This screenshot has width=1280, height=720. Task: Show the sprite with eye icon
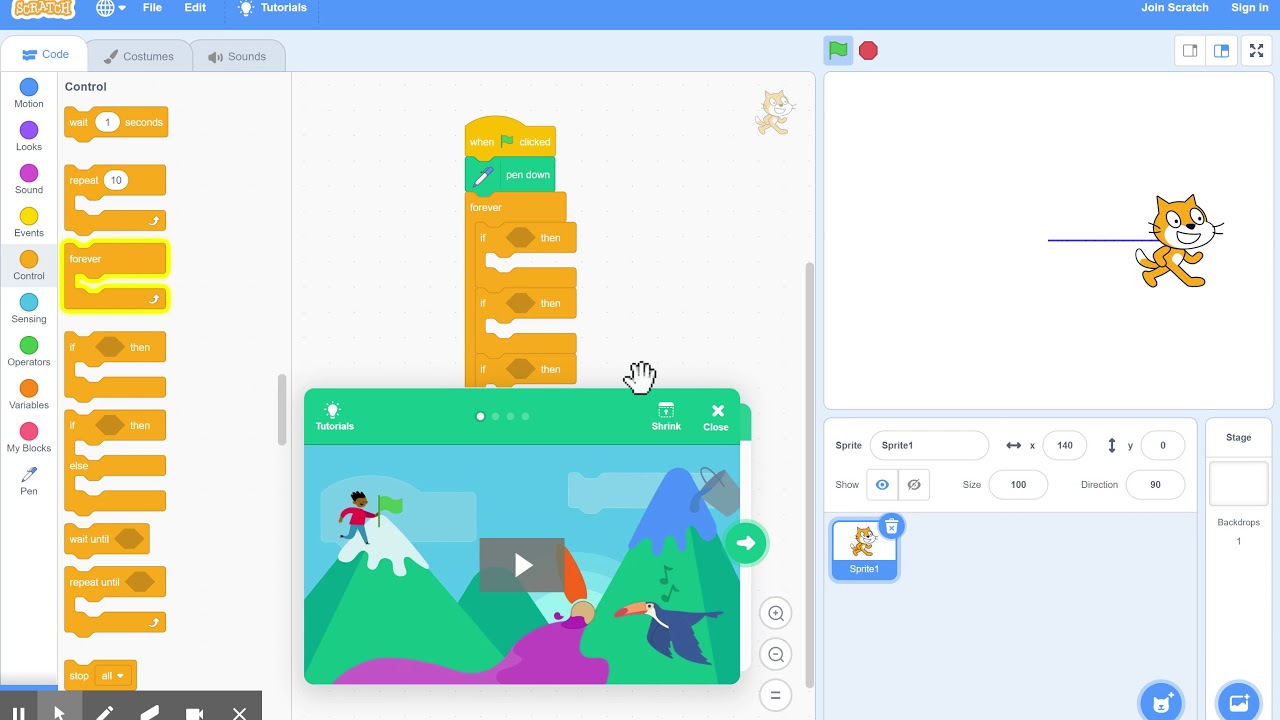pyautogui.click(x=882, y=484)
